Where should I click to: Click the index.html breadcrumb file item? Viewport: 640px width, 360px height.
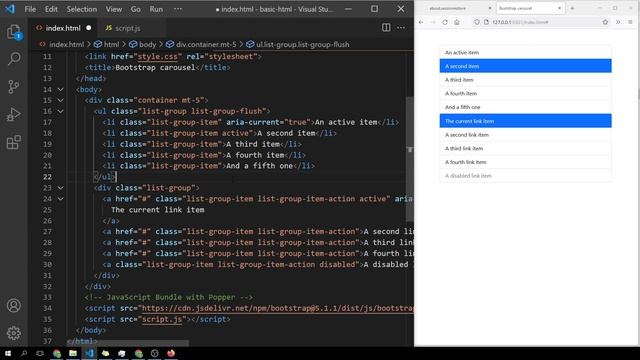pos(62,44)
